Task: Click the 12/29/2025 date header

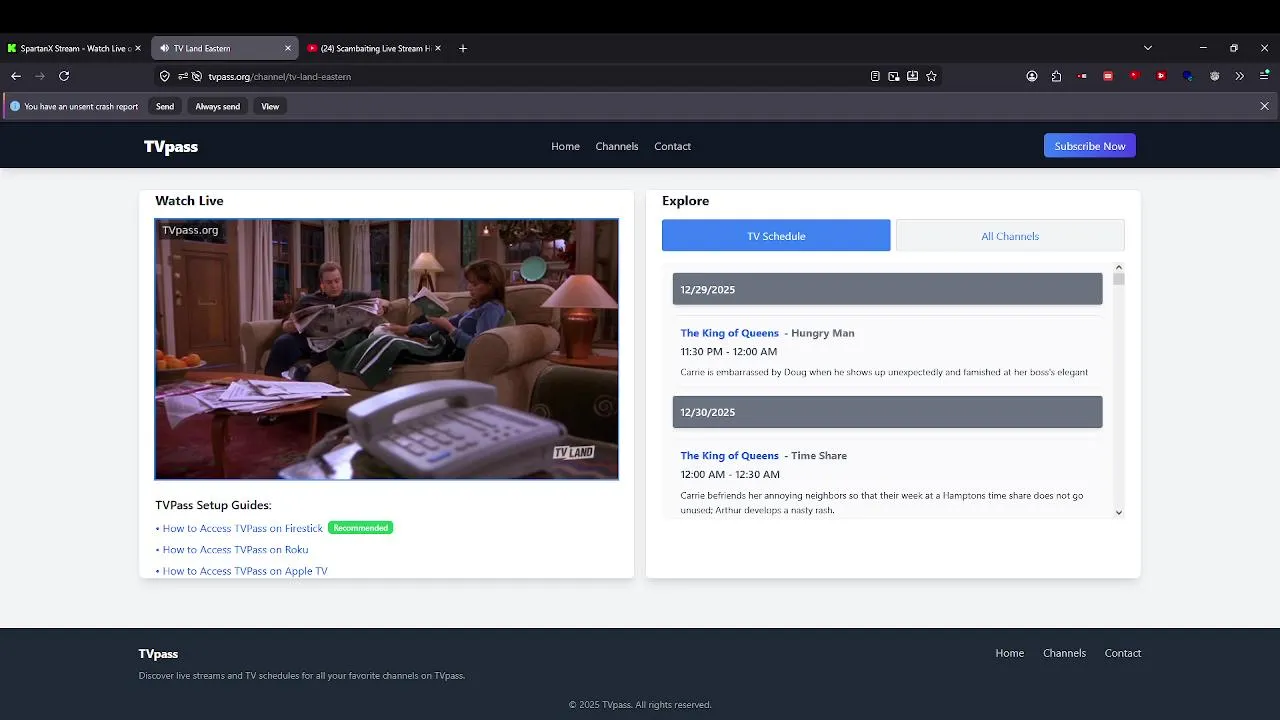Action: coord(887,289)
